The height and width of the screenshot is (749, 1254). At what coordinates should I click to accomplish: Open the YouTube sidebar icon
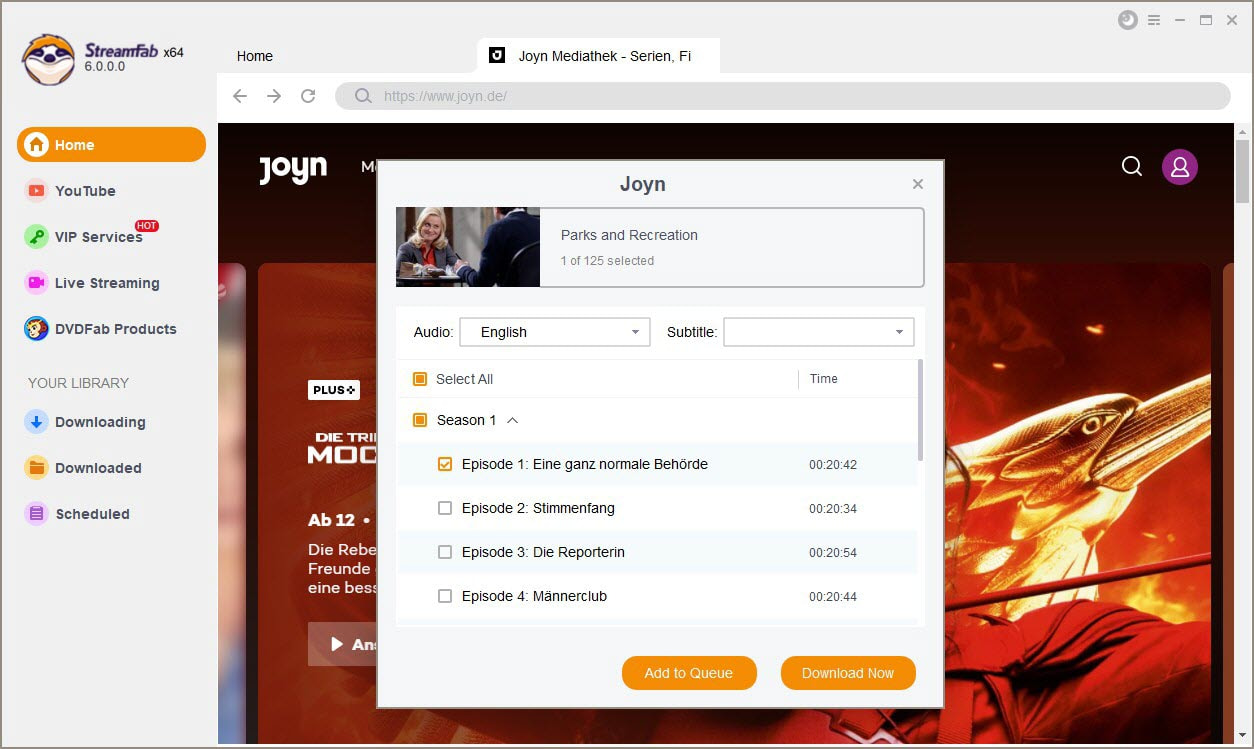(37, 191)
